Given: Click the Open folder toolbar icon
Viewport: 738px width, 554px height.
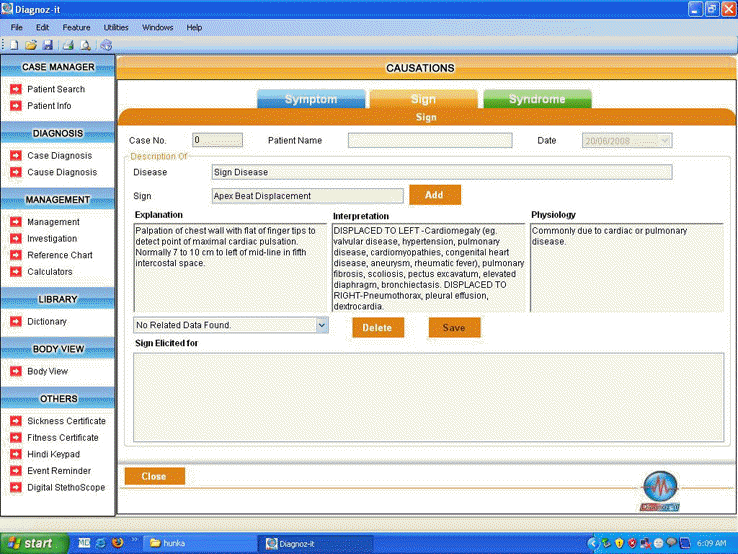Looking at the screenshot, I should pyautogui.click(x=30, y=45).
